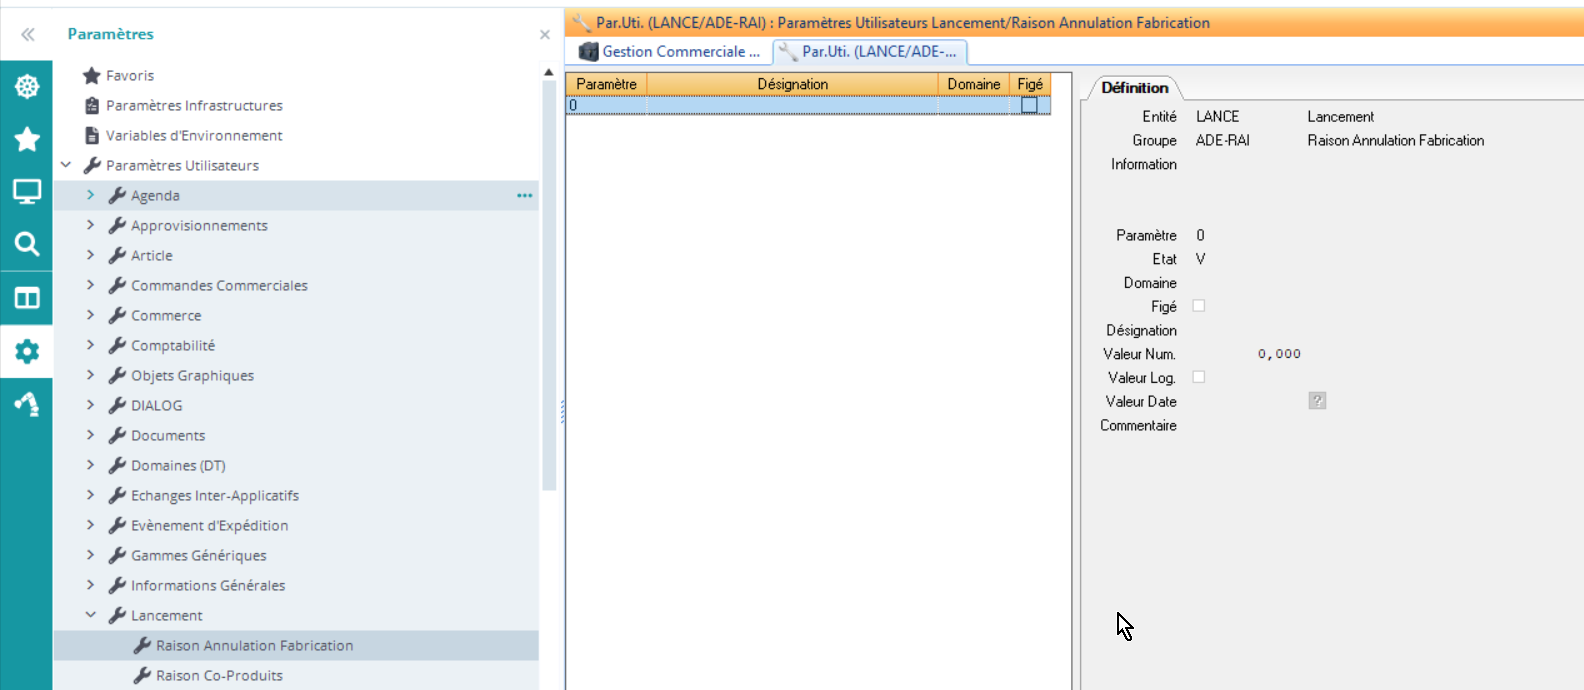Collapse the Paramètres Utilisateurs tree node

(66, 165)
